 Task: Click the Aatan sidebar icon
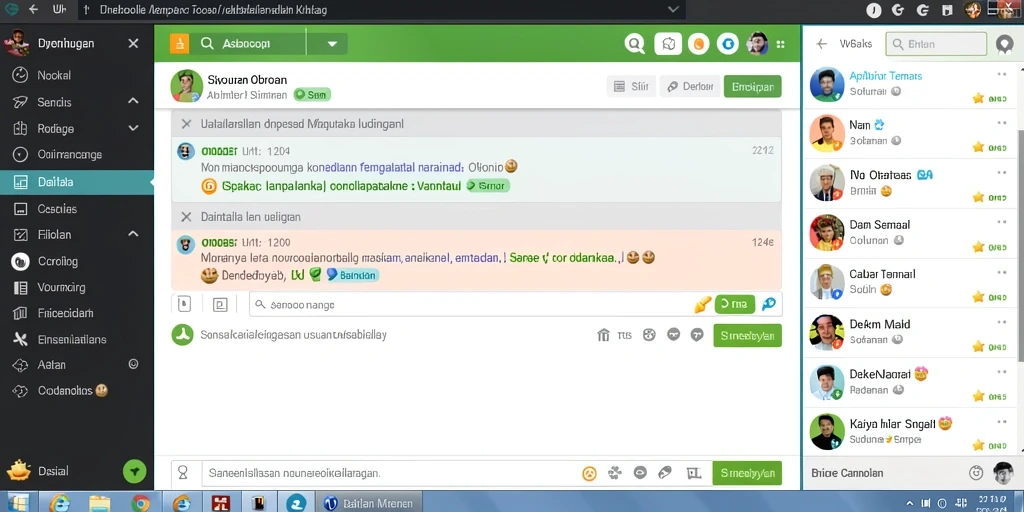(x=20, y=365)
